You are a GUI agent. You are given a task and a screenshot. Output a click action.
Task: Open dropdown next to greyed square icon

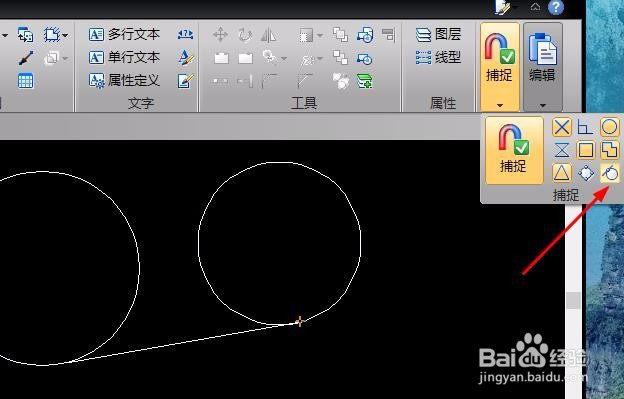click(x=65, y=58)
